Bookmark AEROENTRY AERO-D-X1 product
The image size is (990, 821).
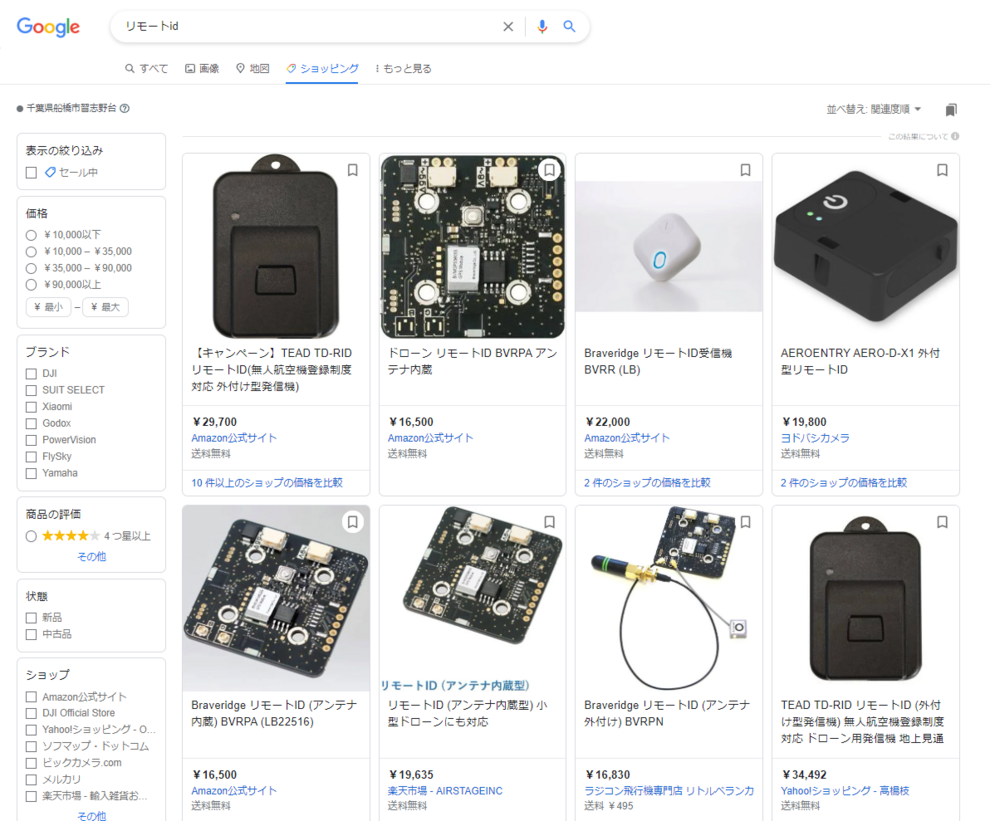pos(942,170)
